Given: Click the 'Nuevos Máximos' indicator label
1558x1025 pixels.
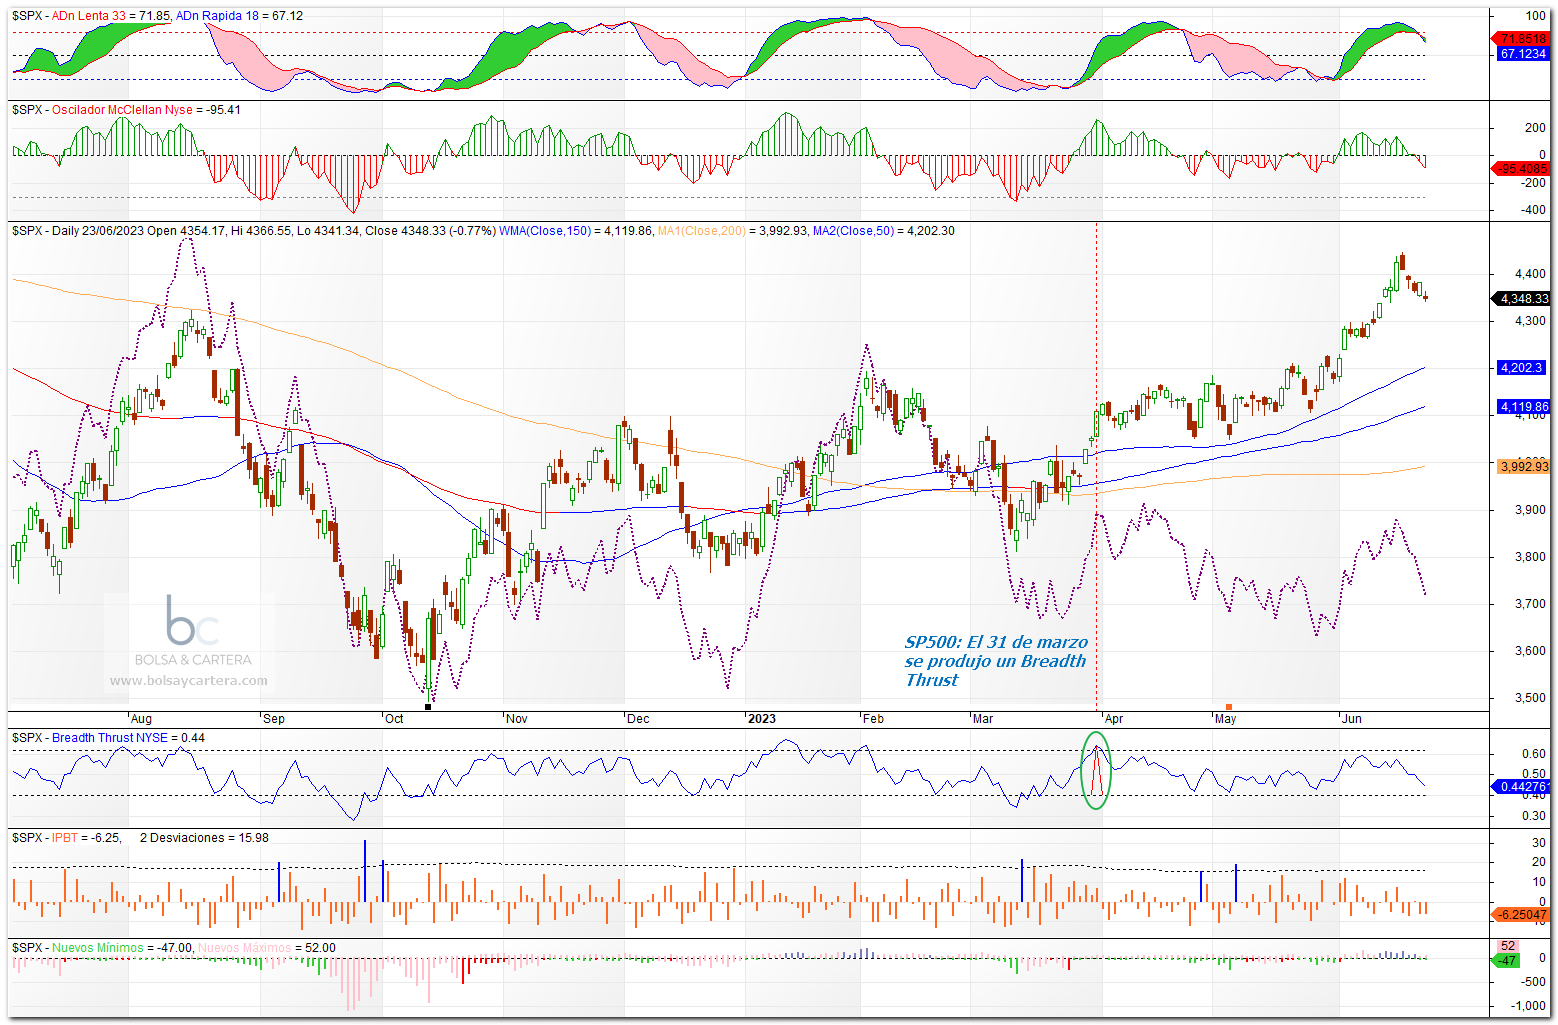Looking at the screenshot, I should [245, 948].
